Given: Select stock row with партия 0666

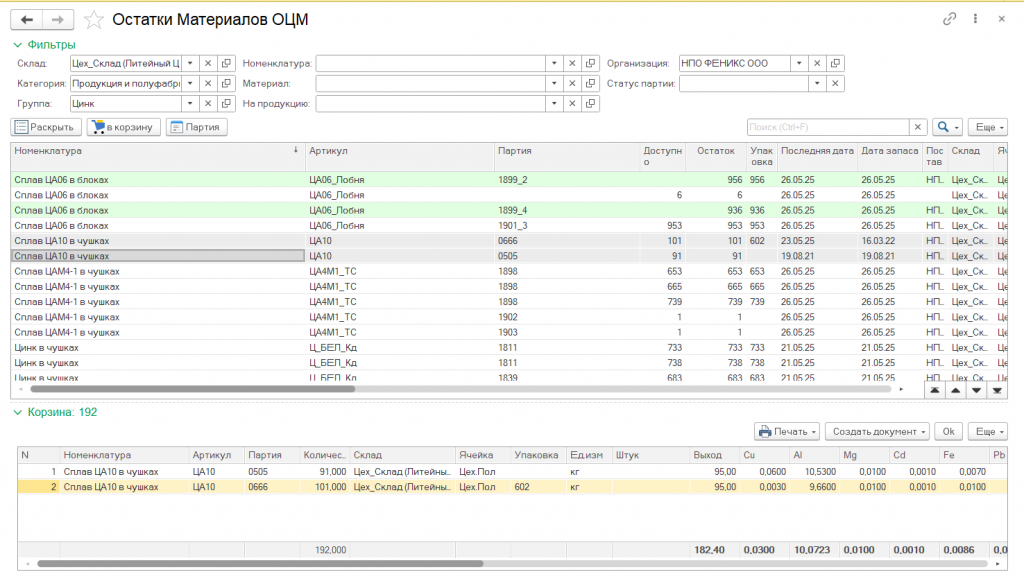Looking at the screenshot, I should pos(509,241).
